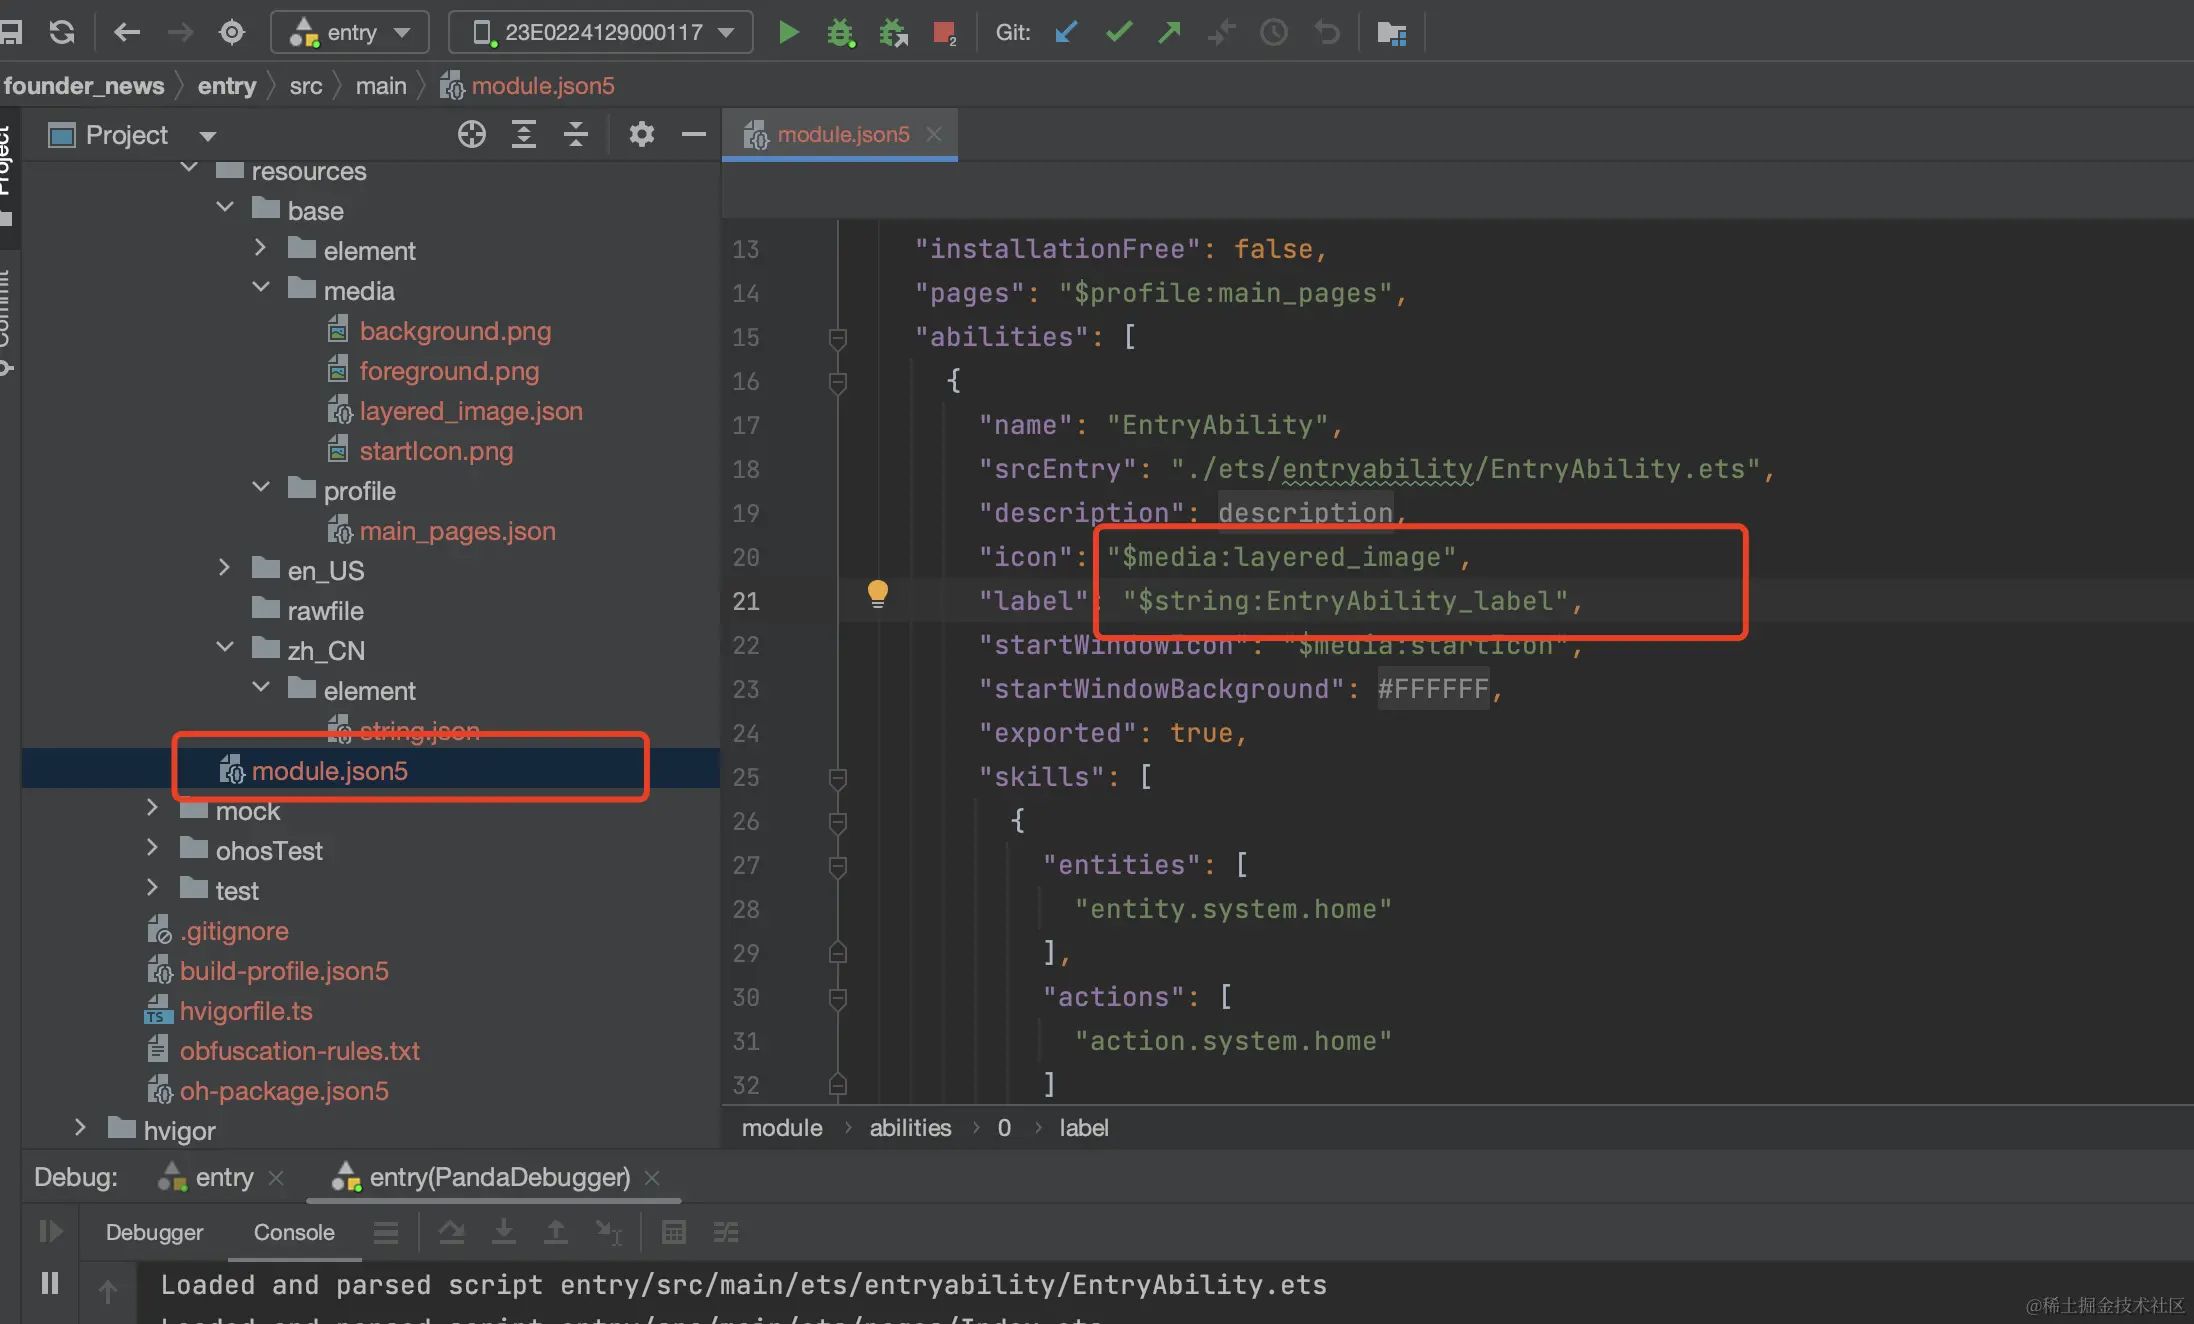The image size is (2194, 1324).
Task: Open Project panel settings gear
Action: pos(641,134)
